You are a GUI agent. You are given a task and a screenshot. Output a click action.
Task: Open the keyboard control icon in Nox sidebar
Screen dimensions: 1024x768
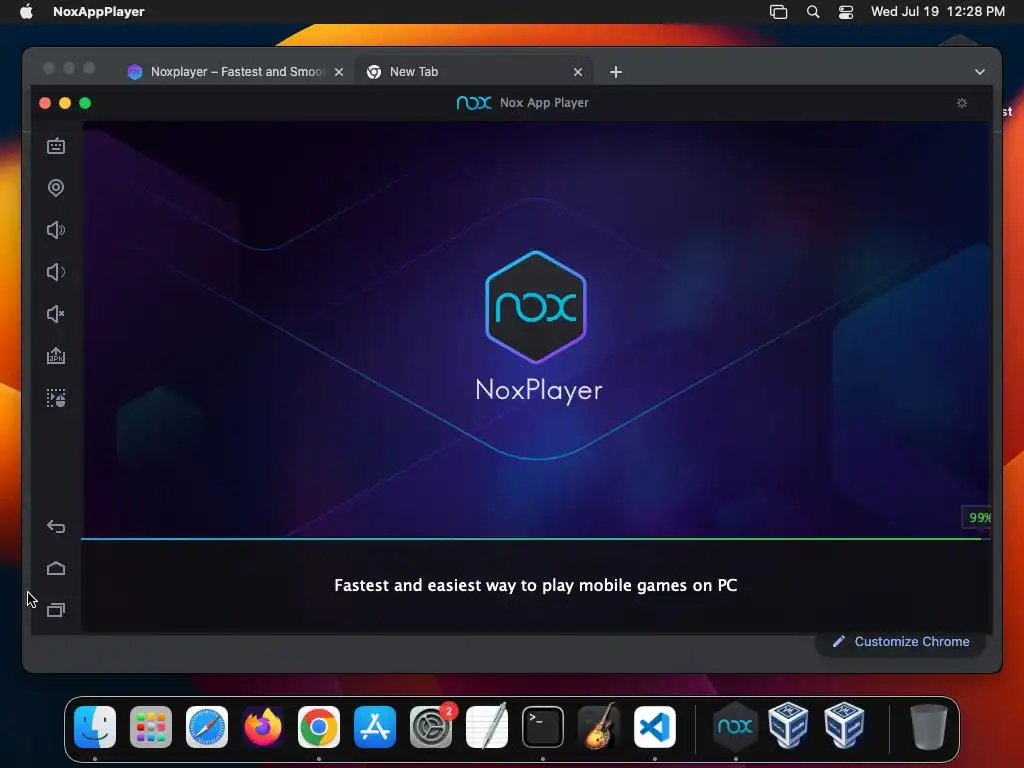(x=56, y=146)
